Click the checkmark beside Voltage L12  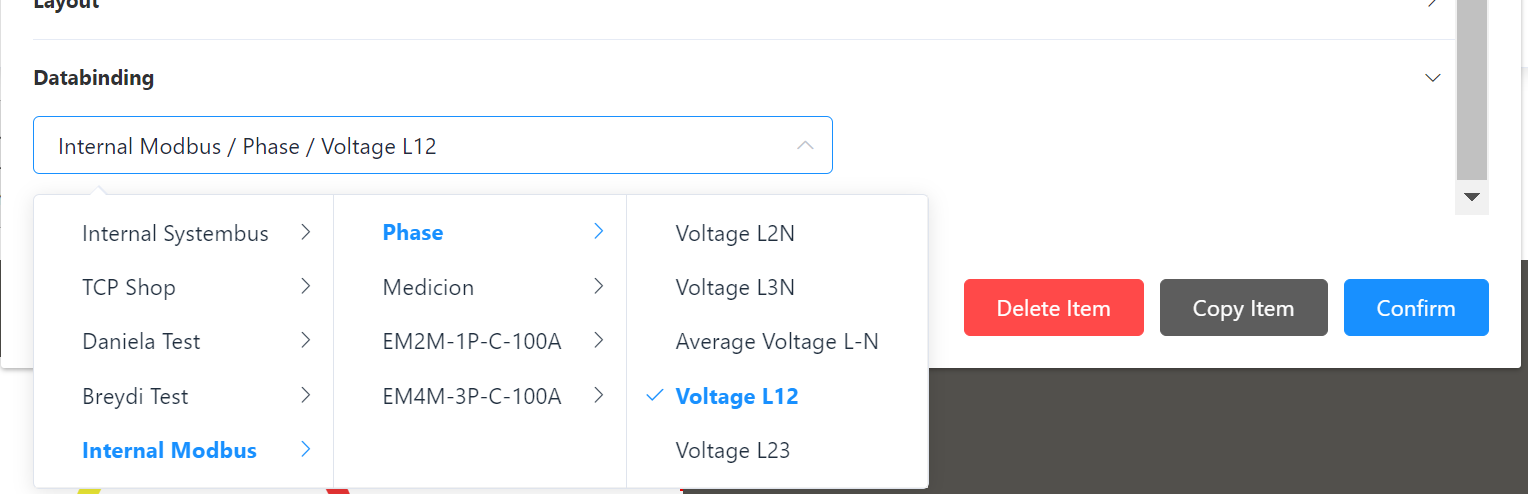[x=655, y=396]
